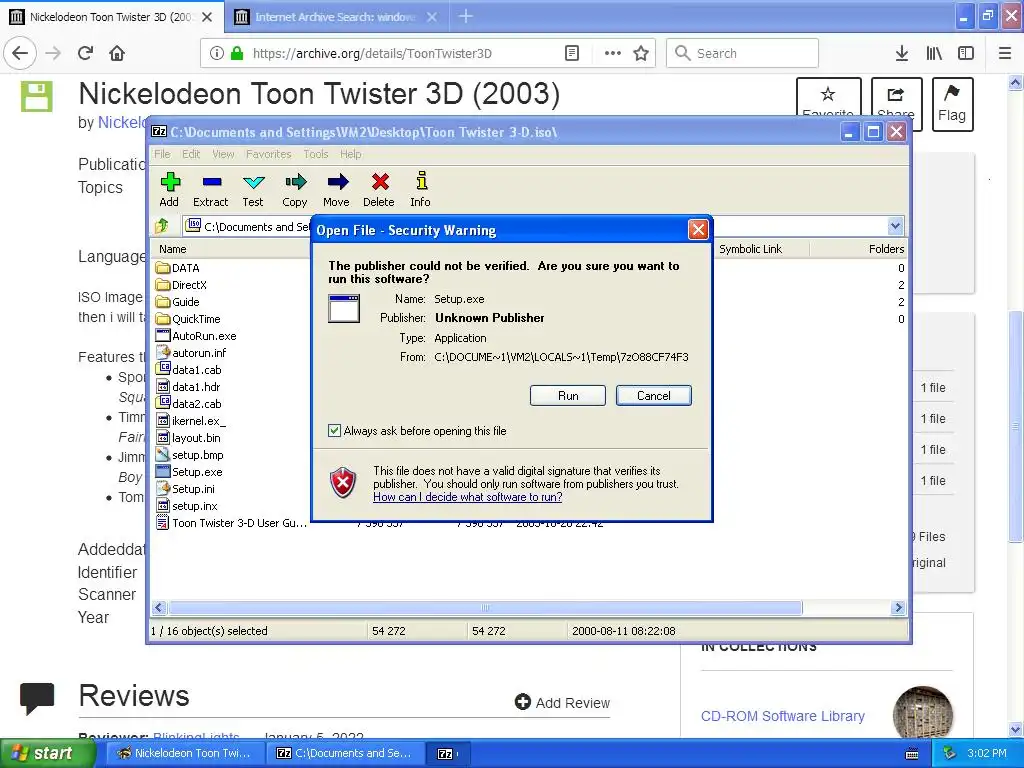Open the View menu in 7-Zip
The width and height of the screenshot is (1024, 768).
[x=223, y=154]
